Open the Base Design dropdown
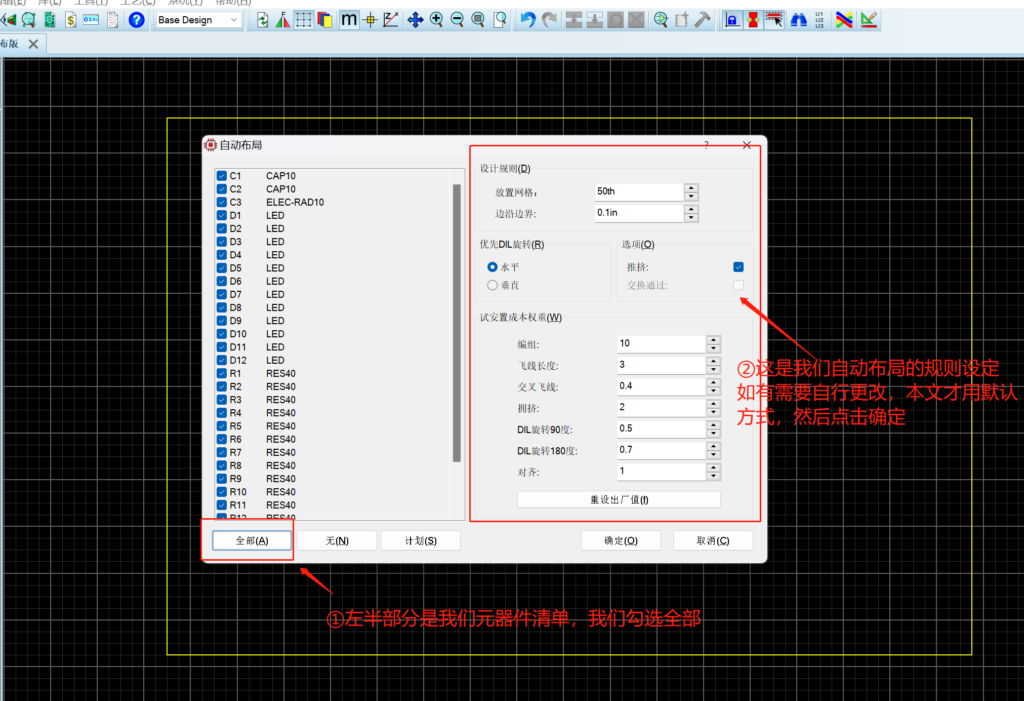This screenshot has height=701, width=1024. point(199,20)
